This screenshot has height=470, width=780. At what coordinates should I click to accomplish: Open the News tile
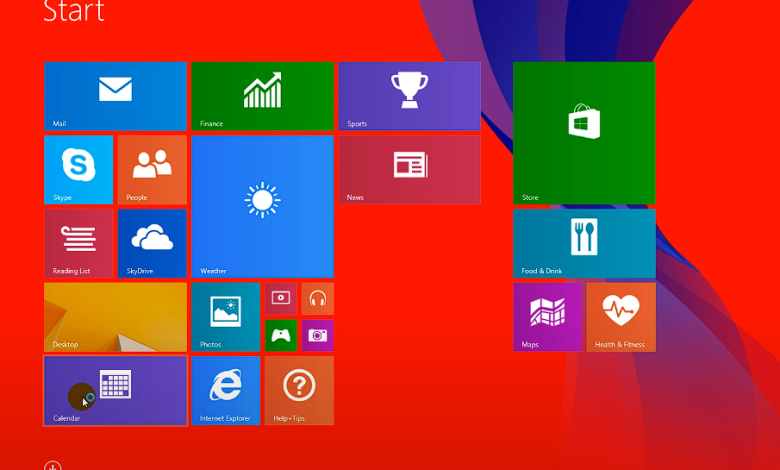(409, 170)
